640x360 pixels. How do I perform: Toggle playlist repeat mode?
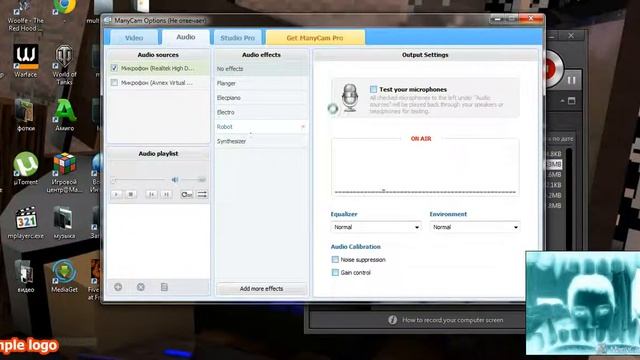coord(187,194)
